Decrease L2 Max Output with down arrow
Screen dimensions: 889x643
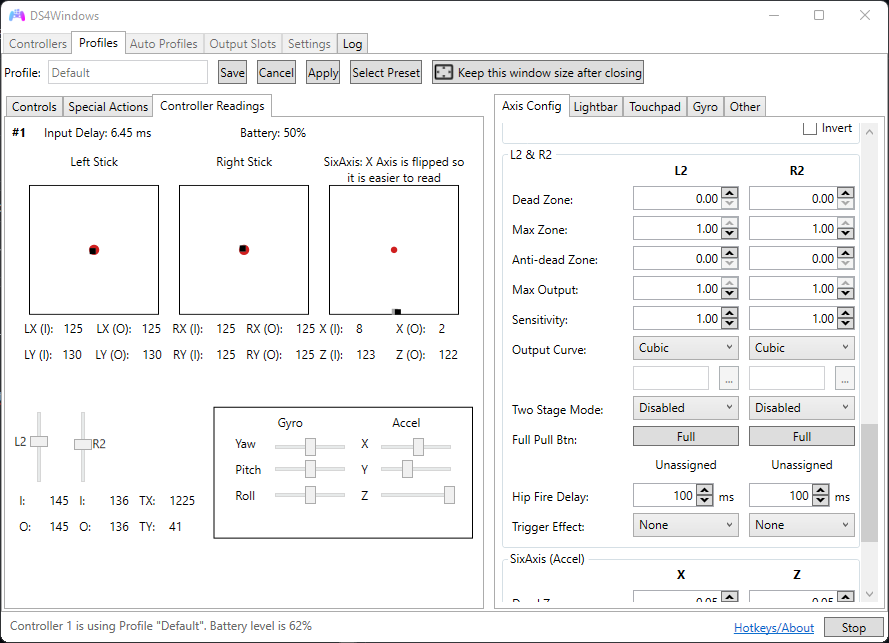coord(730,294)
